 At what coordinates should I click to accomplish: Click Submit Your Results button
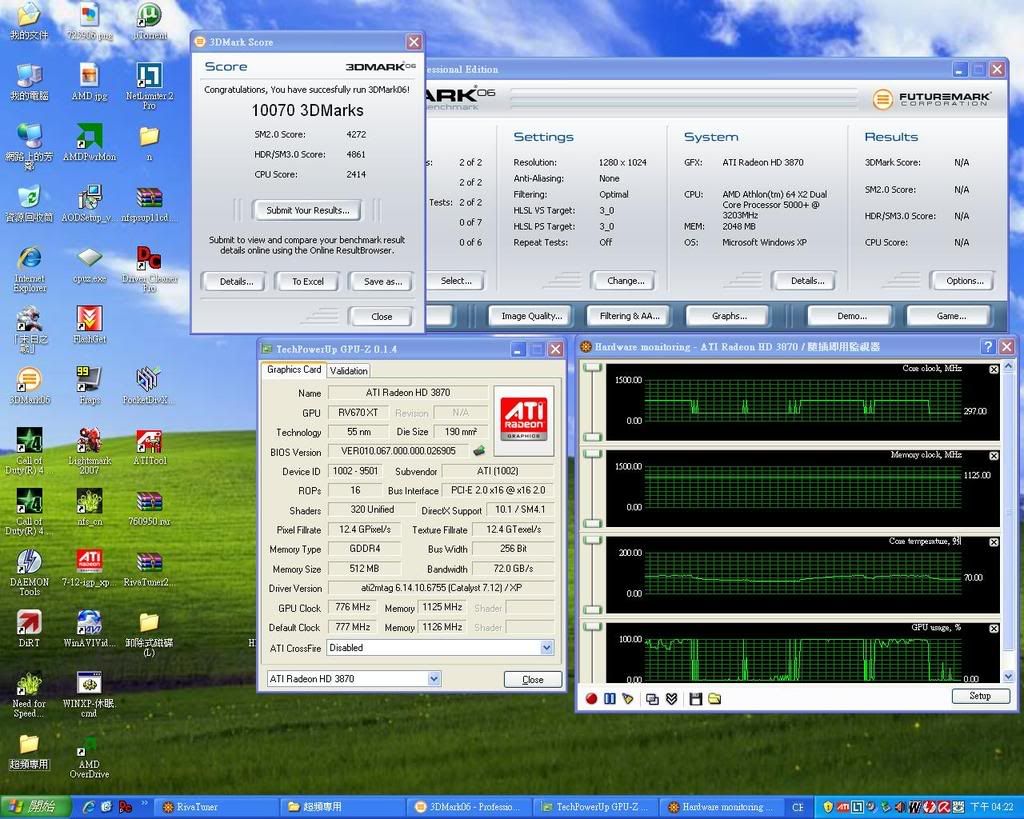308,210
